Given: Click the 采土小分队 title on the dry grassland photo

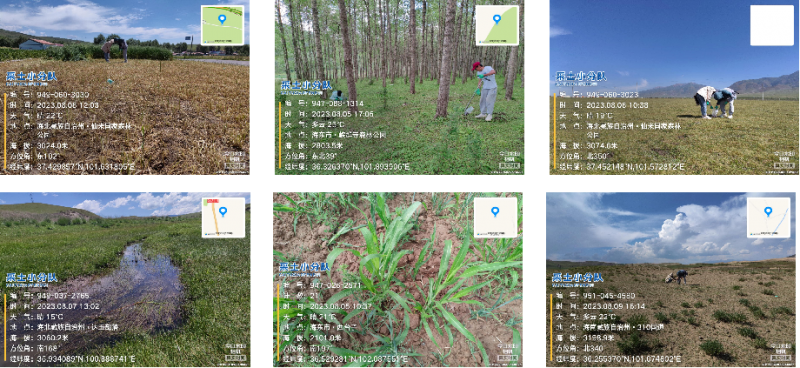Looking at the screenshot, I should 32,77.
